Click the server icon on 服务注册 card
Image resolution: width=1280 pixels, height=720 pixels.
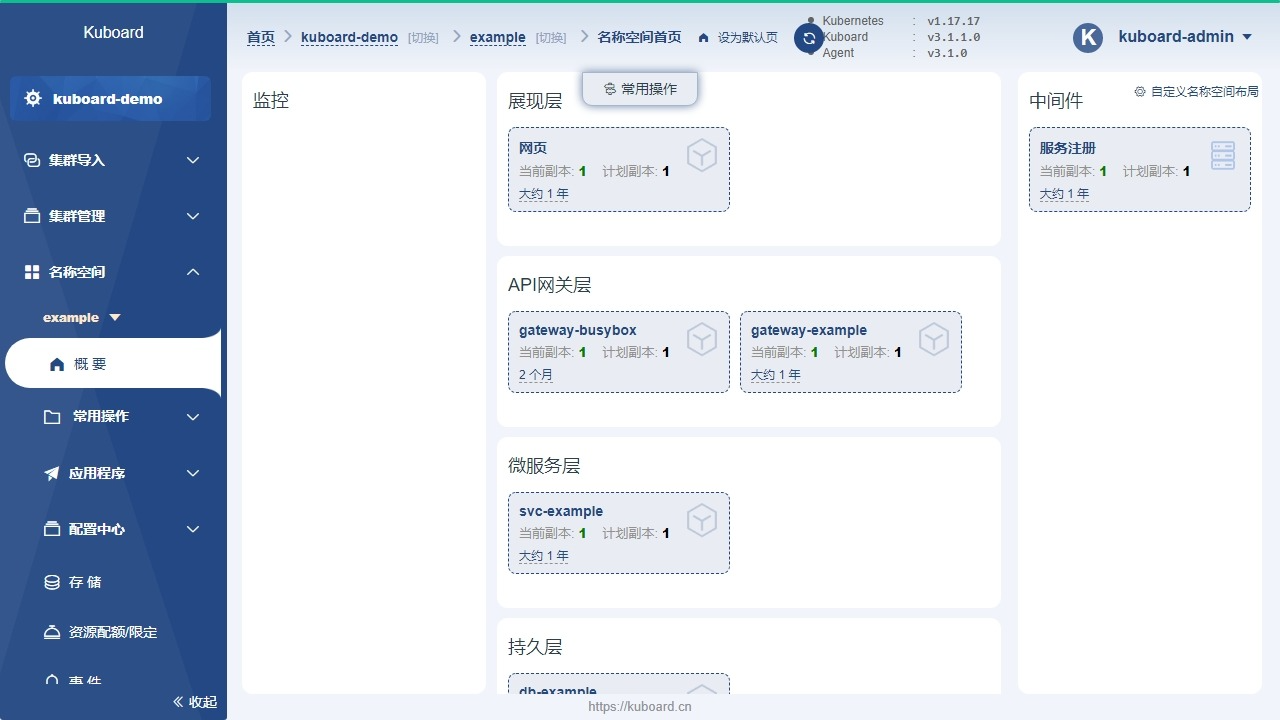tap(1223, 155)
